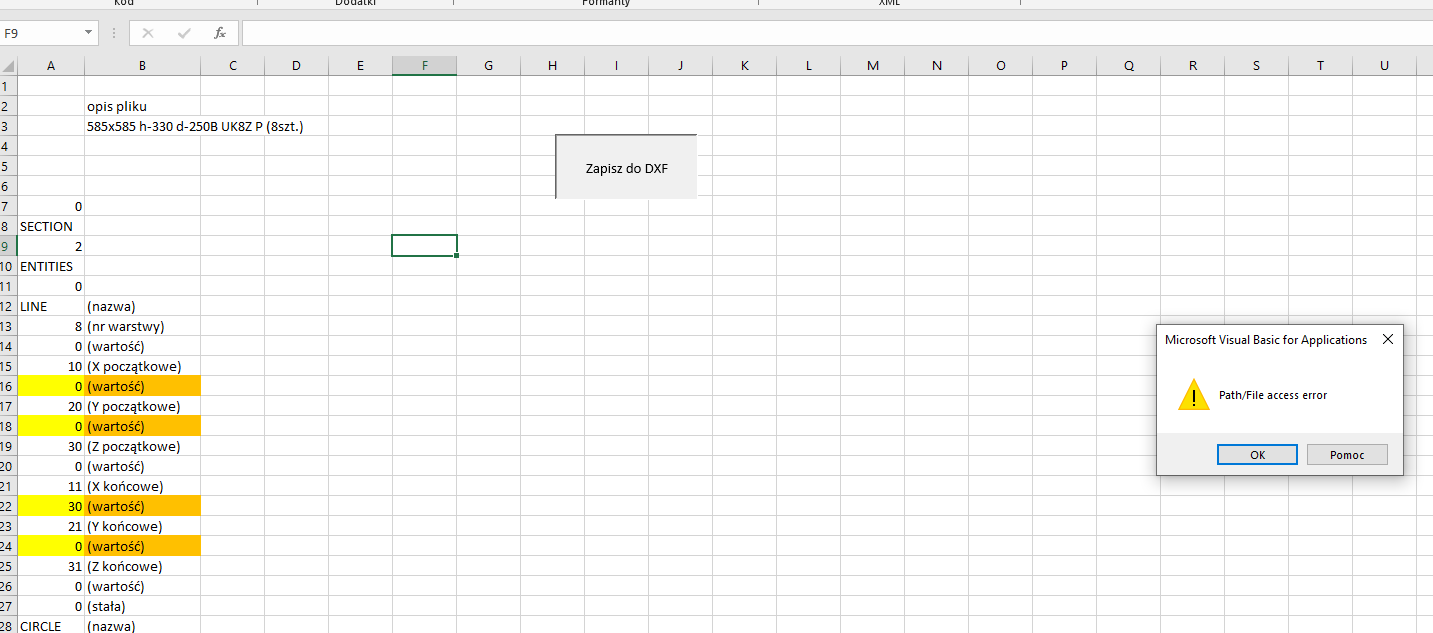The height and width of the screenshot is (633, 1433).
Task: Click the '(nazwa)' cell in row 12
Action: click(x=142, y=306)
